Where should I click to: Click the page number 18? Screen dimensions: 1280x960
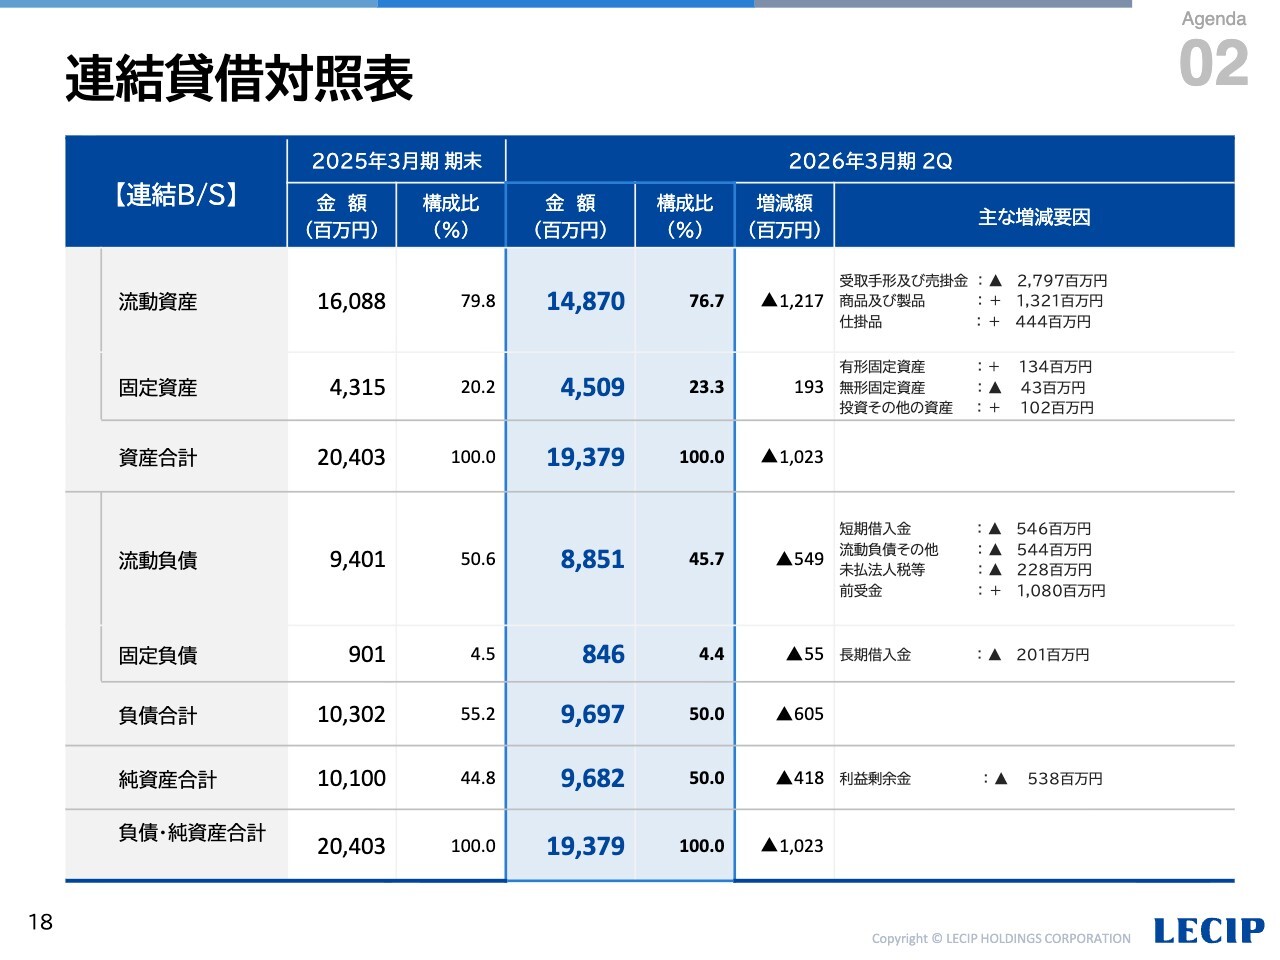[41, 922]
